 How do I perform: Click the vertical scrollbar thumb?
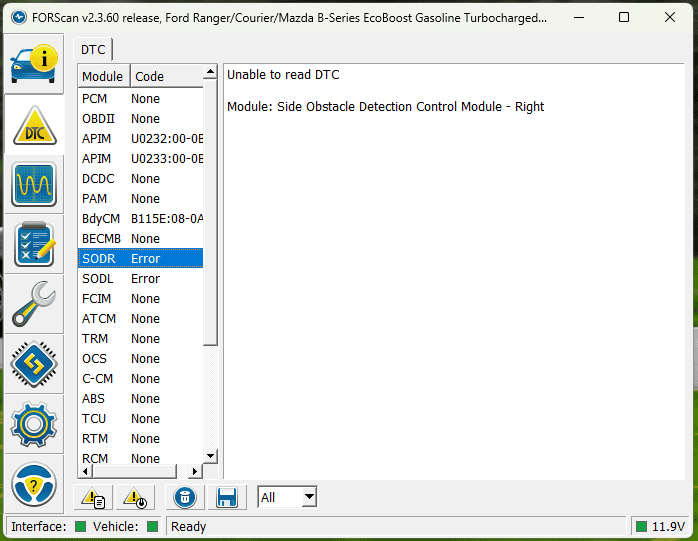click(x=210, y=212)
